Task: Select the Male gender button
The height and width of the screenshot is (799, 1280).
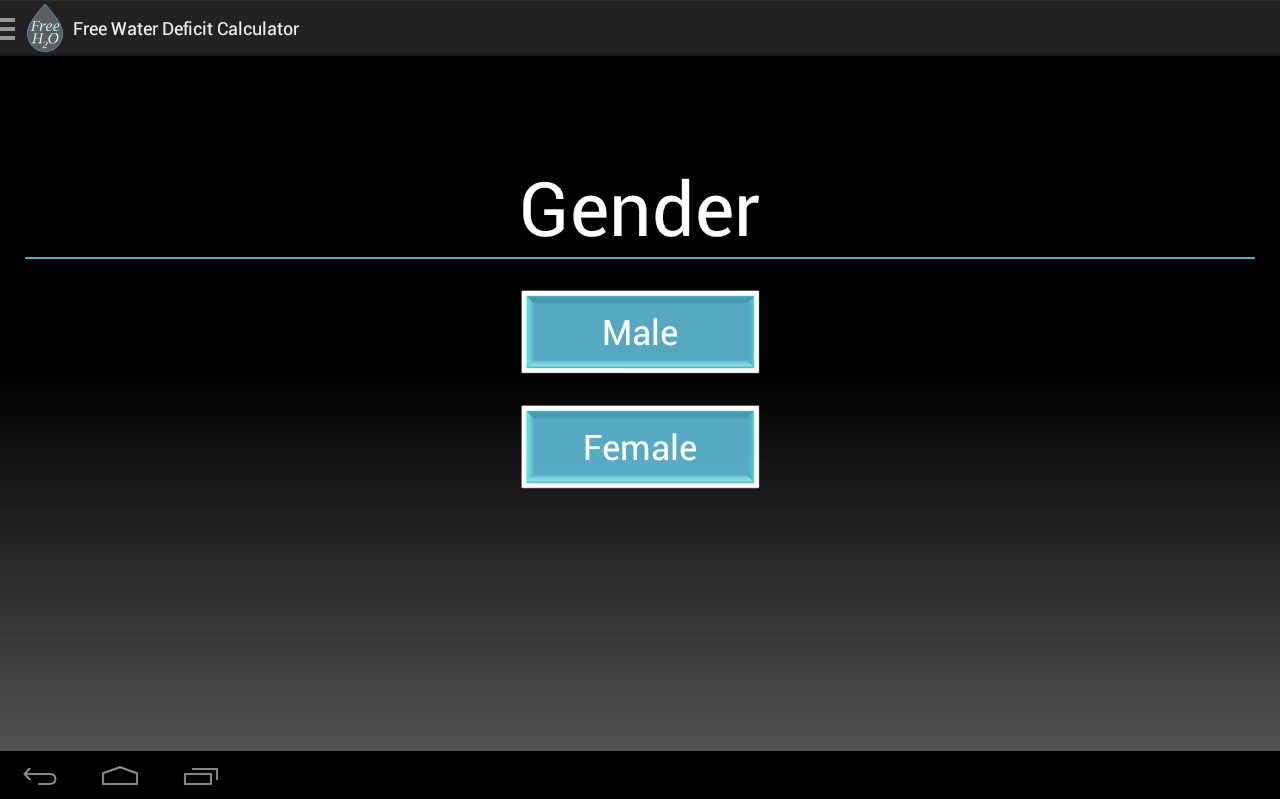Action: [640, 332]
